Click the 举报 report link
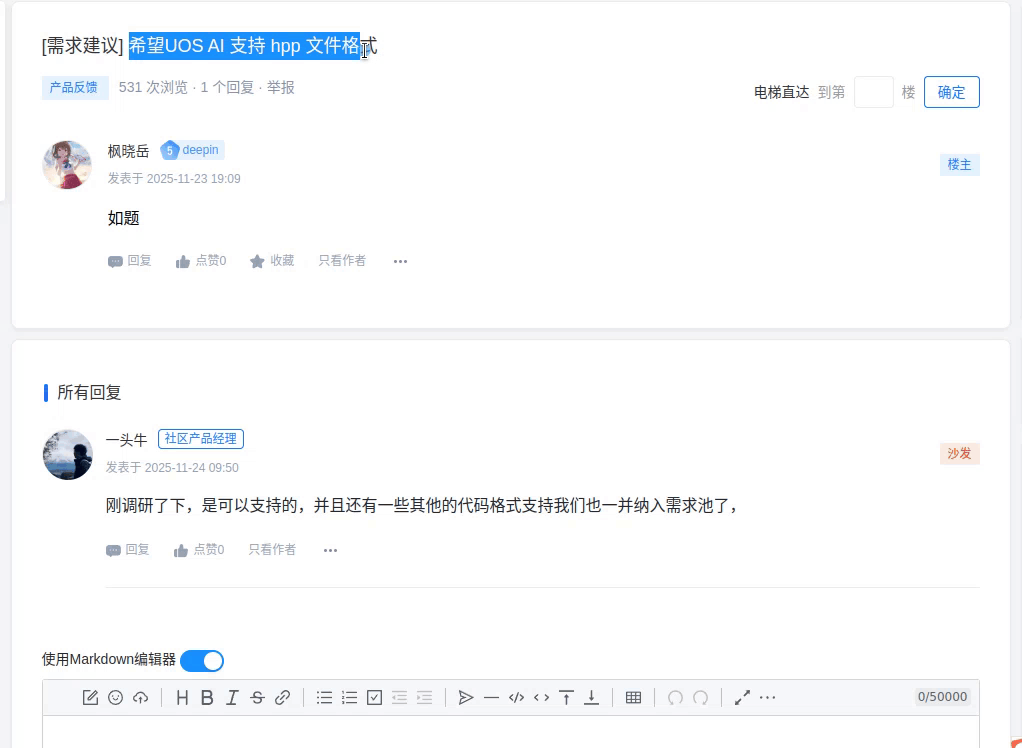The width and height of the screenshot is (1022, 748). [281, 87]
